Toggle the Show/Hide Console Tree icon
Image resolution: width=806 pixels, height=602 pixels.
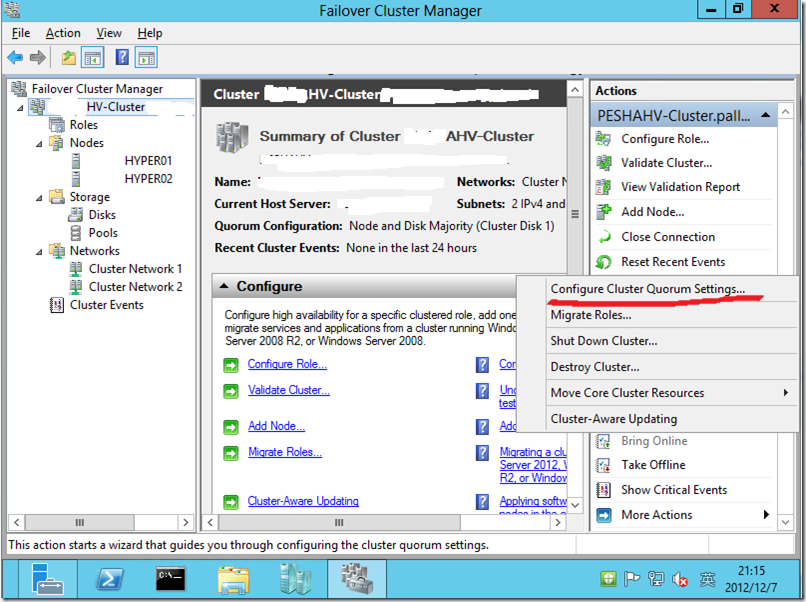tap(93, 58)
